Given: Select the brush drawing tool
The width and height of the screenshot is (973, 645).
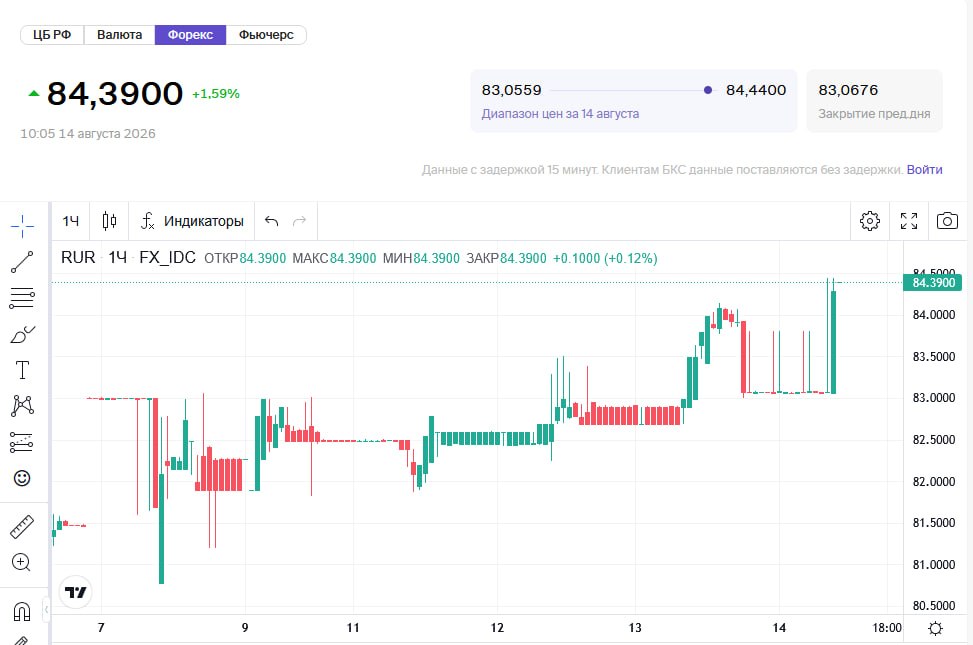Looking at the screenshot, I should [x=22, y=335].
